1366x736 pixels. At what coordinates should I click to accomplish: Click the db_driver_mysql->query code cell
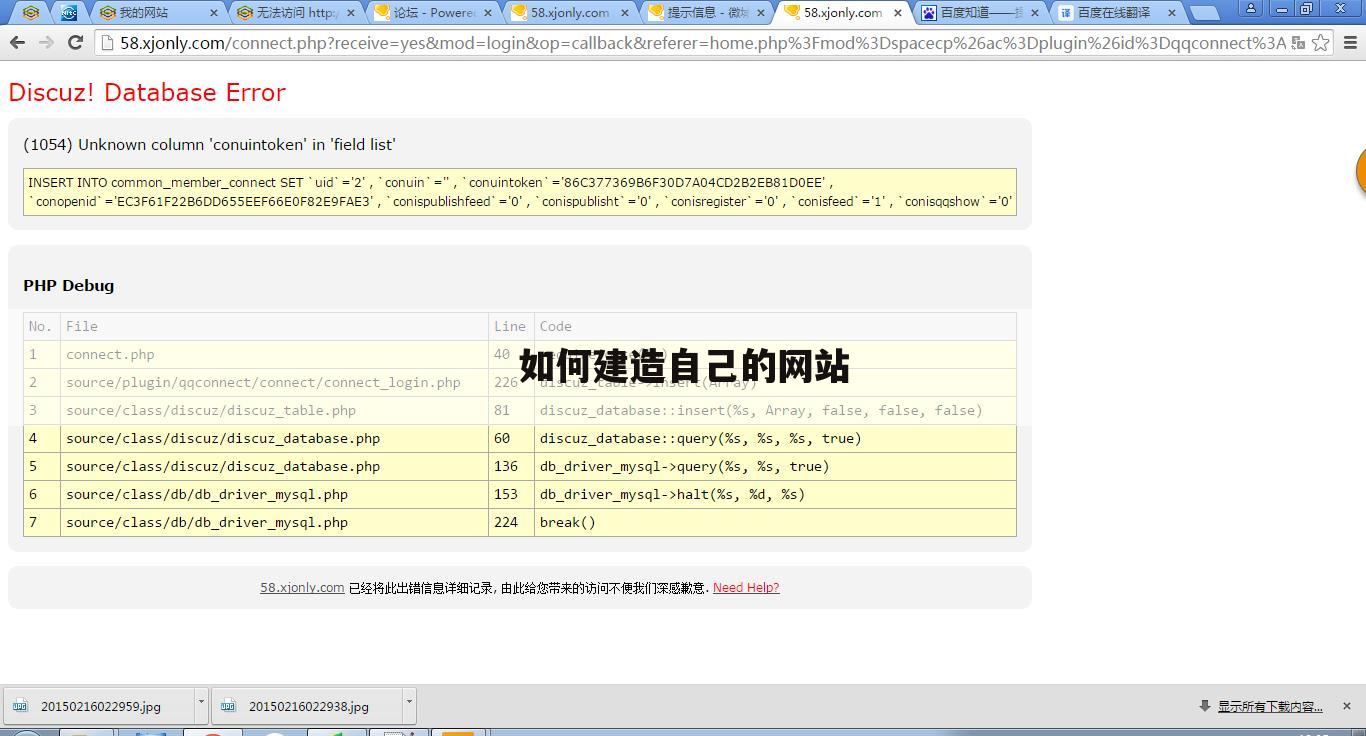775,466
